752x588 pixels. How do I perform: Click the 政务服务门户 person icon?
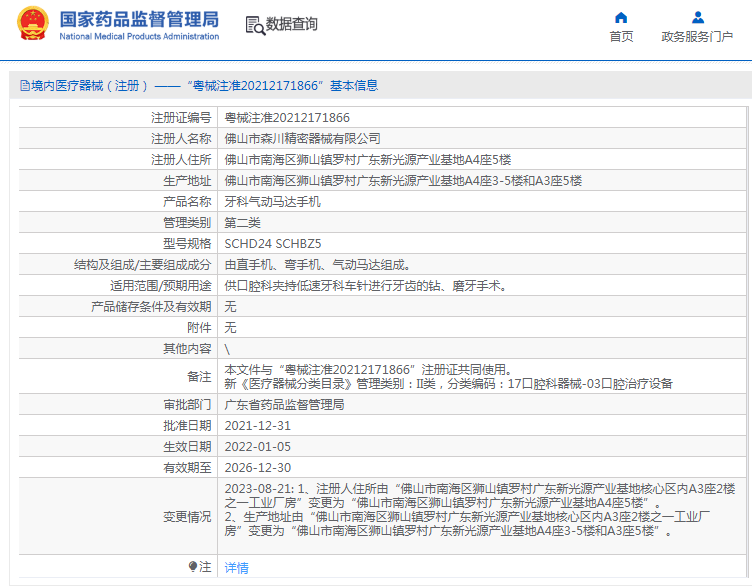(698, 17)
